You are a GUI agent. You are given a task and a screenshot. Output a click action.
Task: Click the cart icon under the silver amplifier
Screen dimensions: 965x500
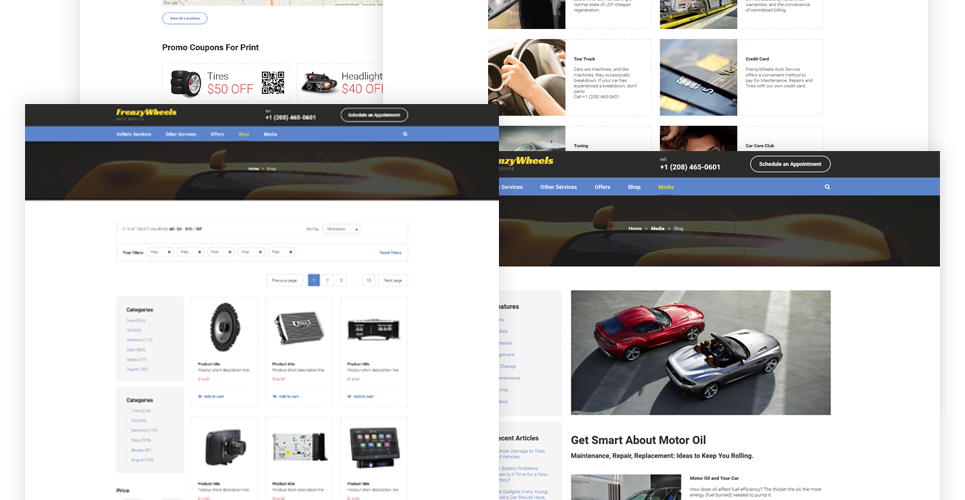pyautogui.click(x=274, y=397)
